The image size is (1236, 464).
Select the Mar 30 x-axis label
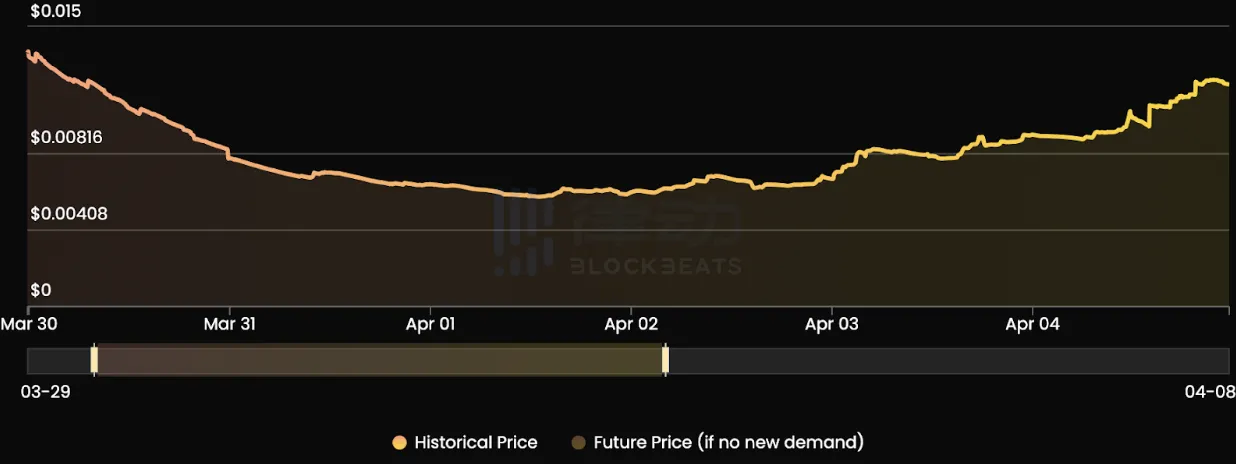pos(30,324)
